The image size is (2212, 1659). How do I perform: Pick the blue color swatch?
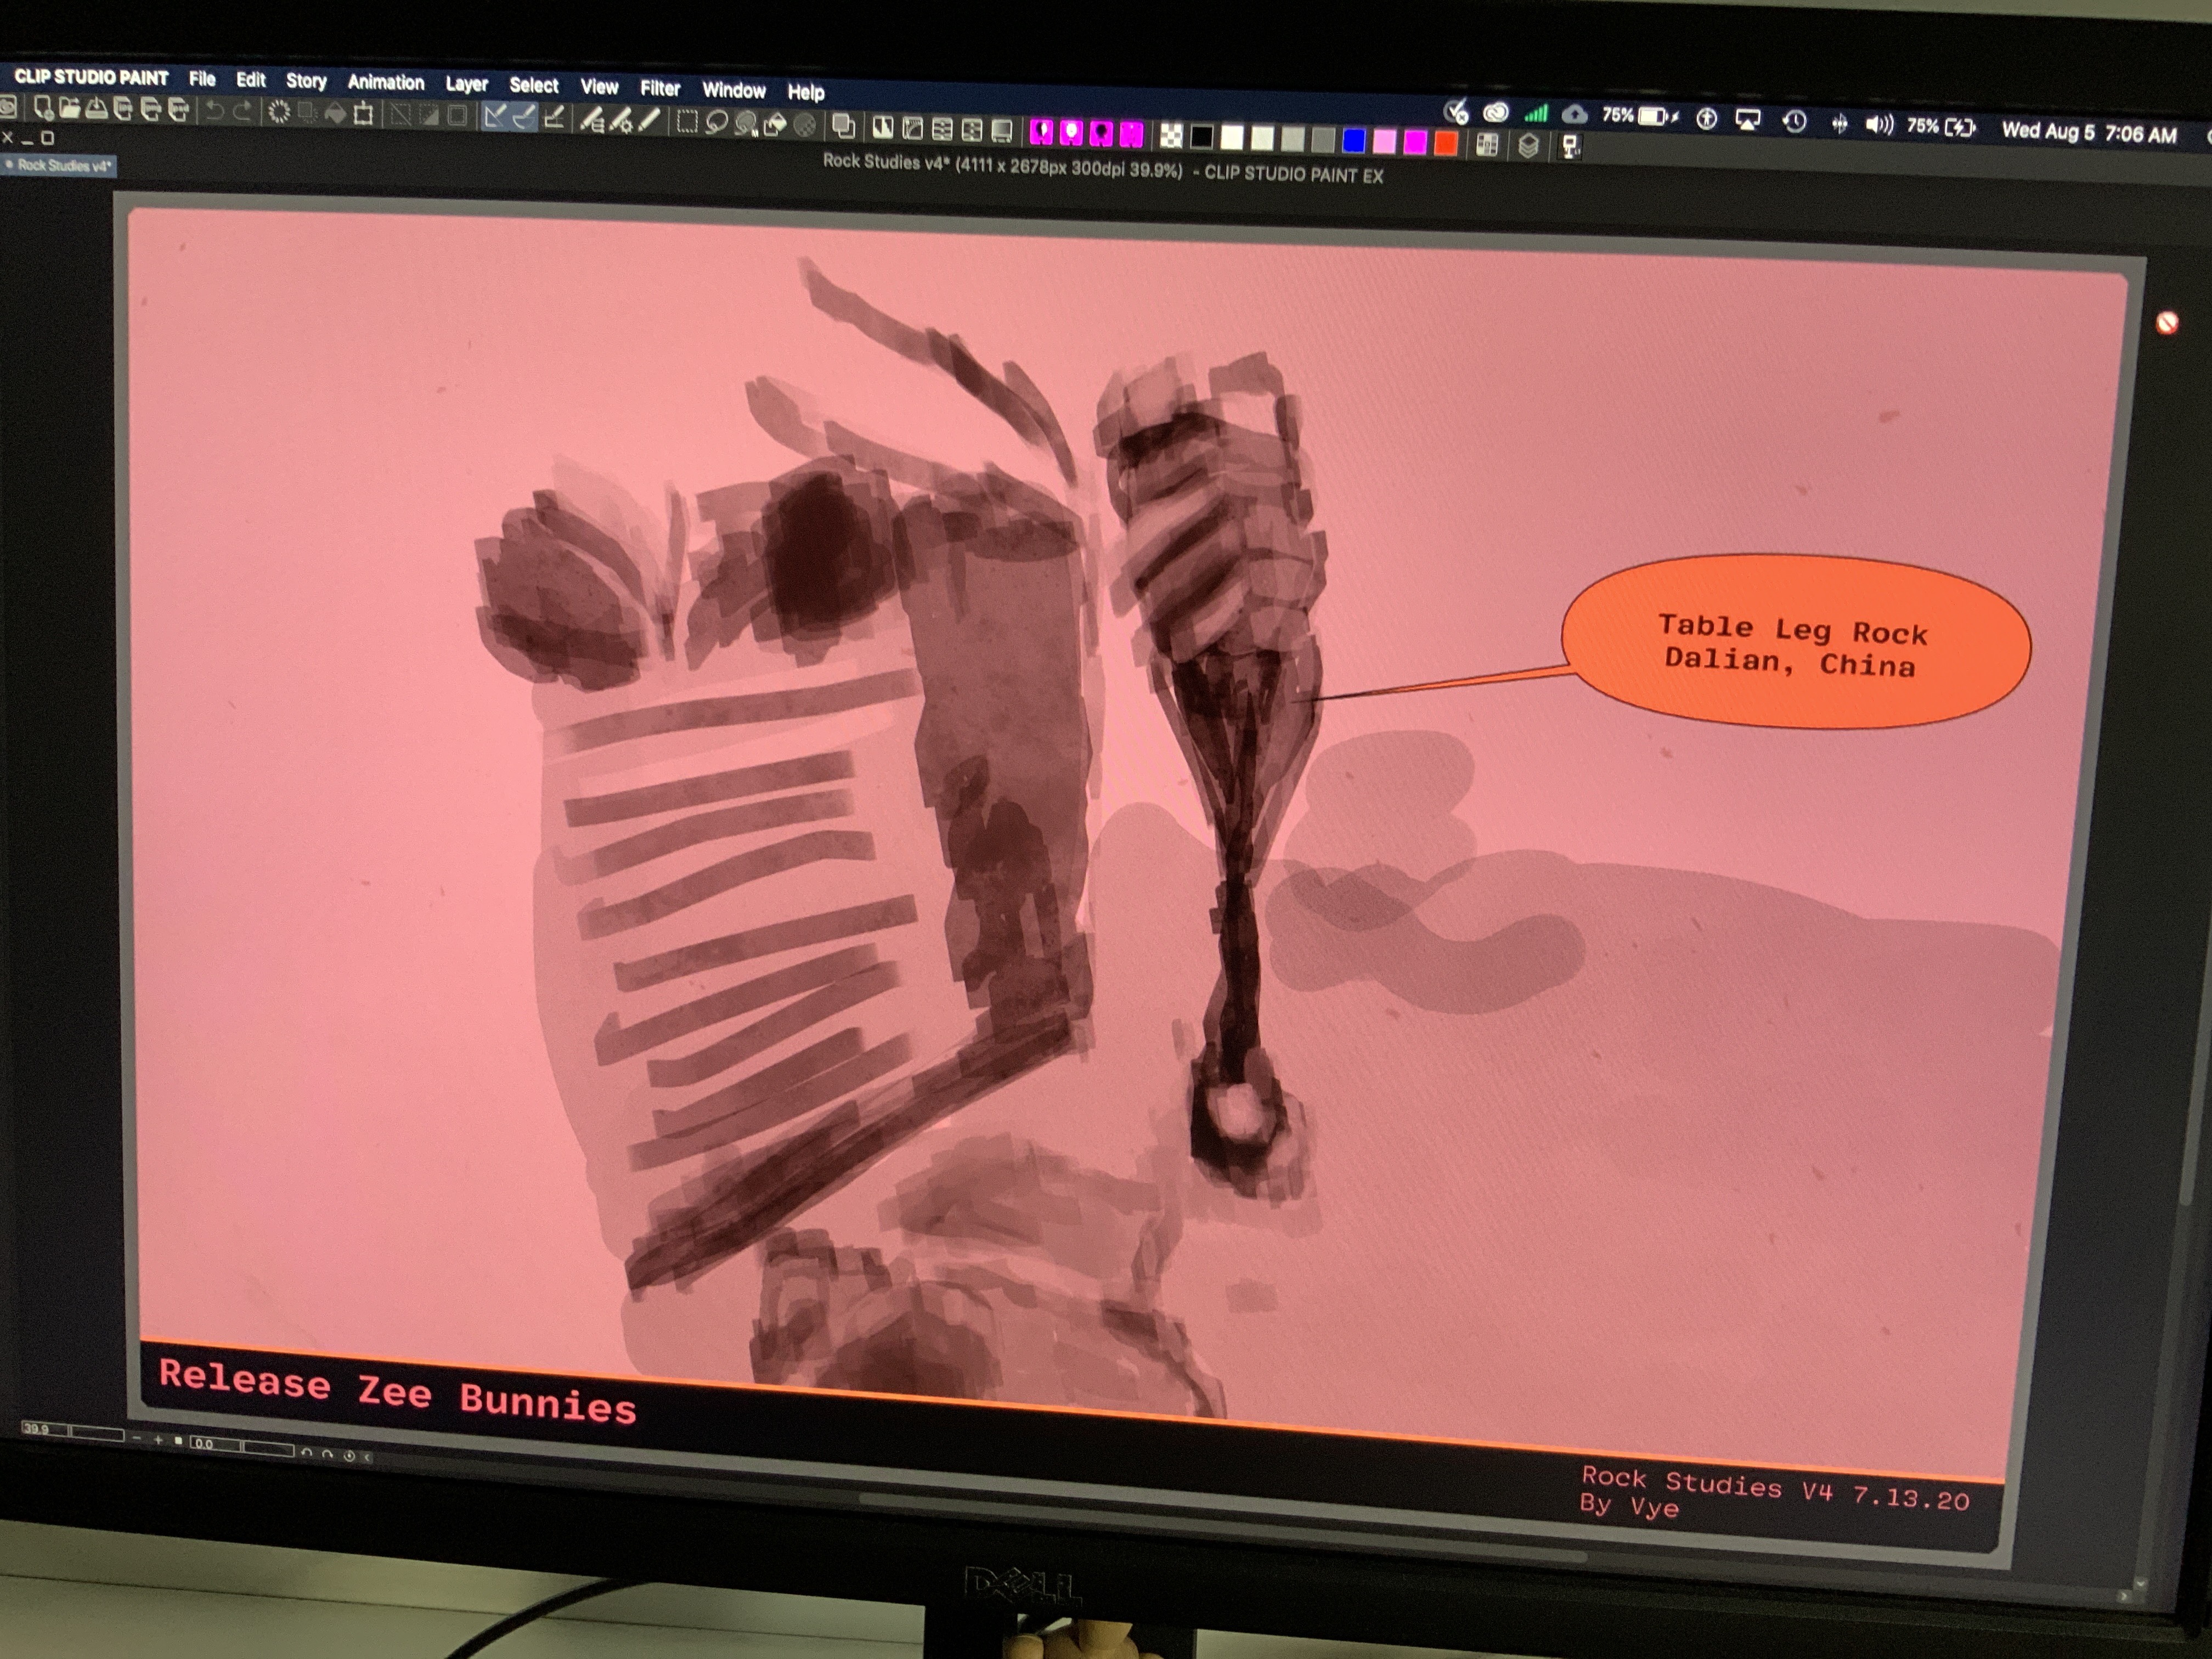[x=1354, y=141]
